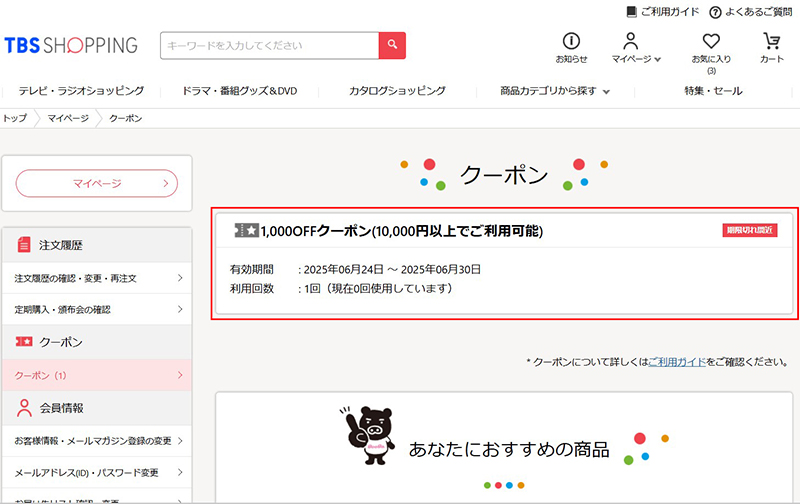The height and width of the screenshot is (504, 800).
Task: Select ドラマ・番組グッズ&DVD nav item
Action: pos(240,91)
